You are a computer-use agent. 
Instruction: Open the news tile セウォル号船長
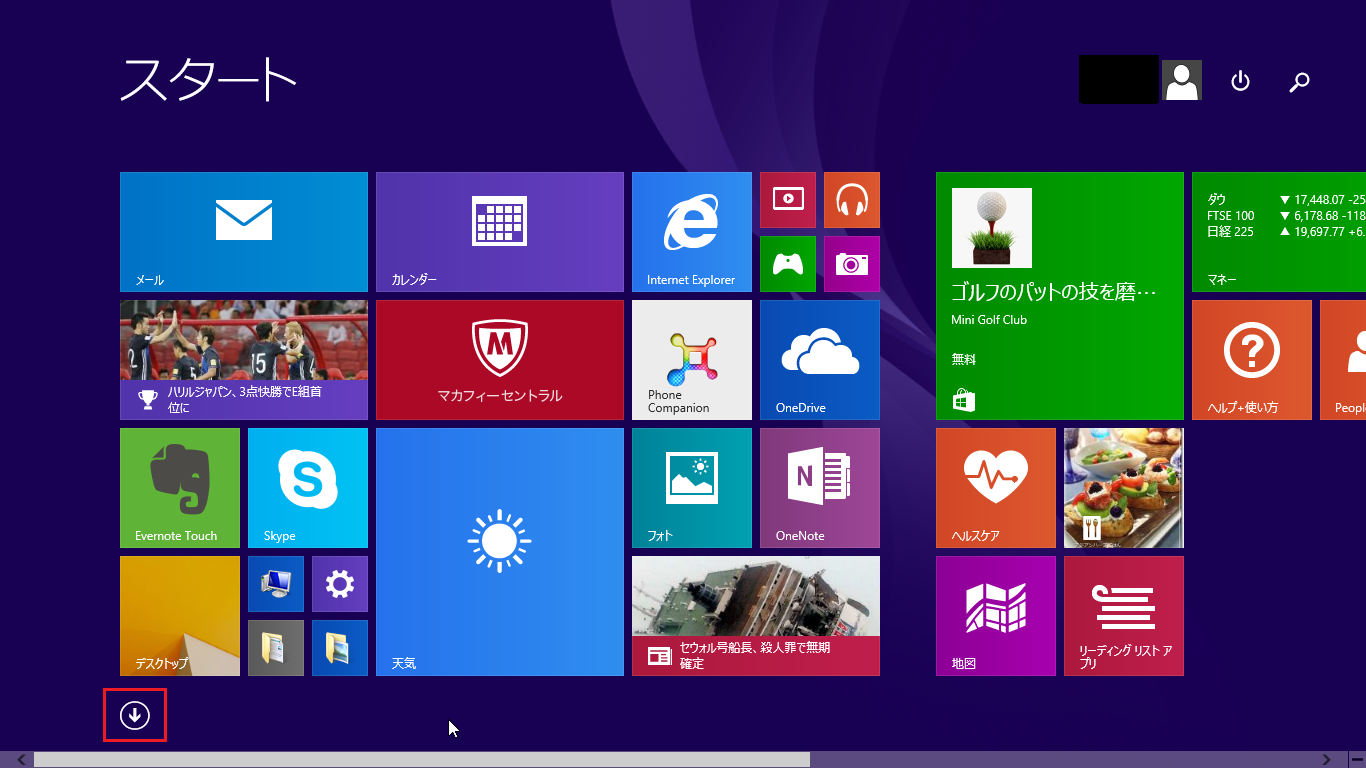[x=756, y=616]
